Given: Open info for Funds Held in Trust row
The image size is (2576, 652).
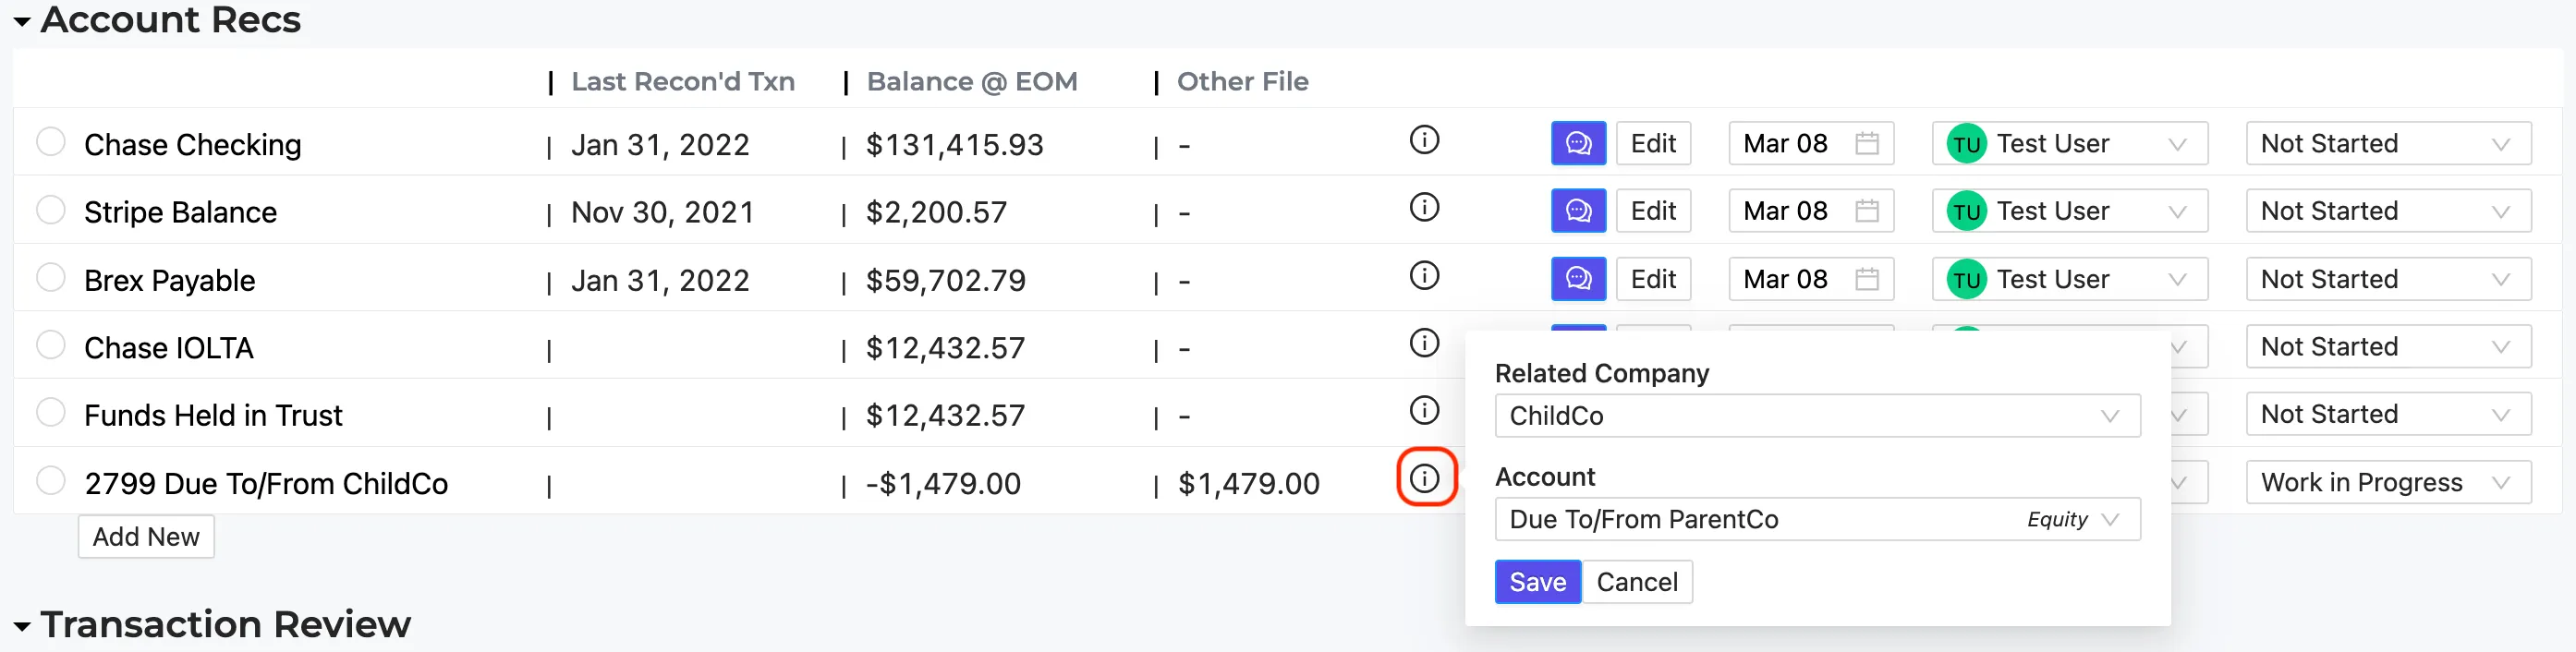Looking at the screenshot, I should coord(1424,410).
